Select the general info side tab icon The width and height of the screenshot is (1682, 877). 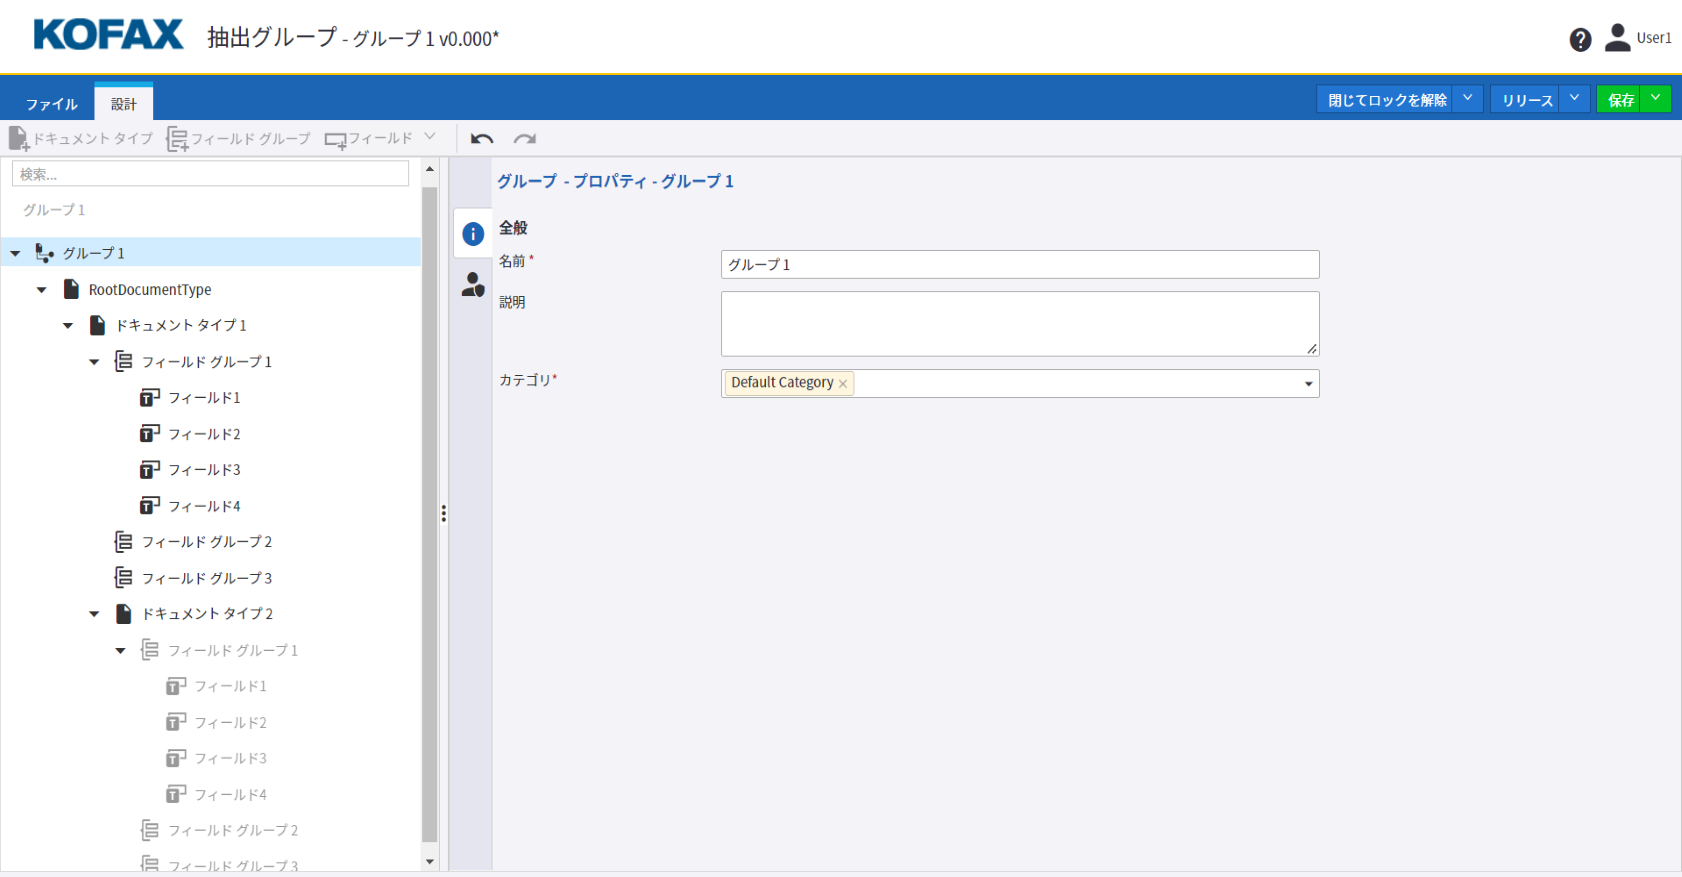[473, 234]
